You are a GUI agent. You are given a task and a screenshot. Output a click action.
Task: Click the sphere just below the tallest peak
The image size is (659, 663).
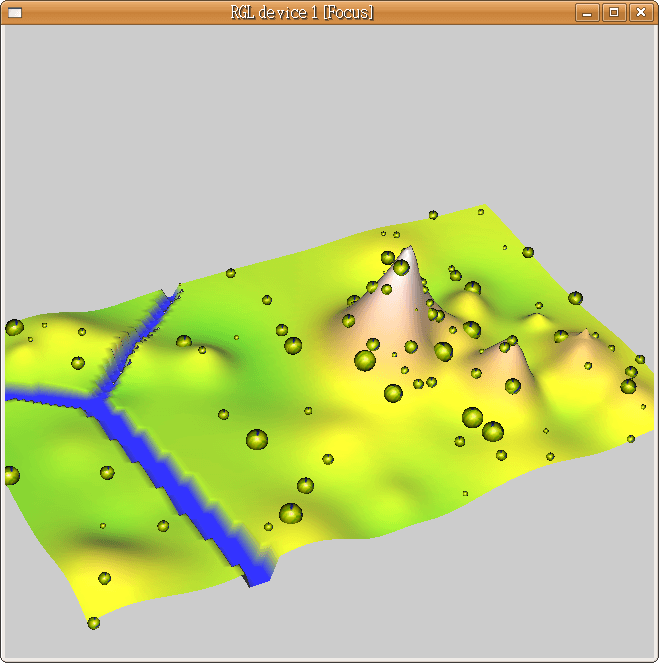401,267
